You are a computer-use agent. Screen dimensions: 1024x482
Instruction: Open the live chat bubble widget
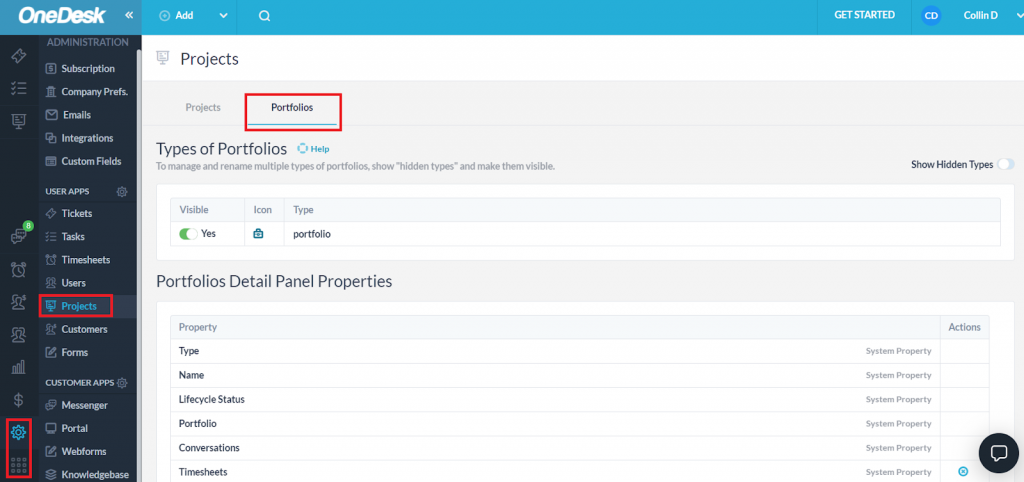pyautogui.click(x=997, y=452)
